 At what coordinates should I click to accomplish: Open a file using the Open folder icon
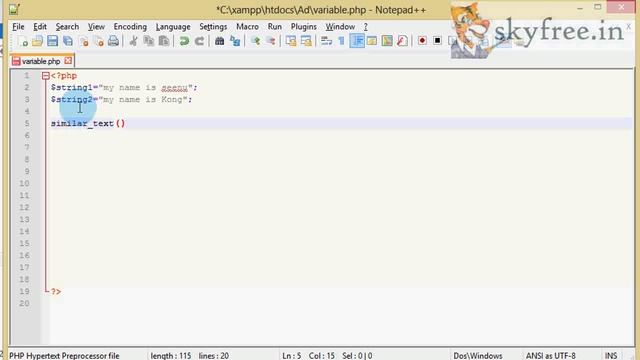37,41
